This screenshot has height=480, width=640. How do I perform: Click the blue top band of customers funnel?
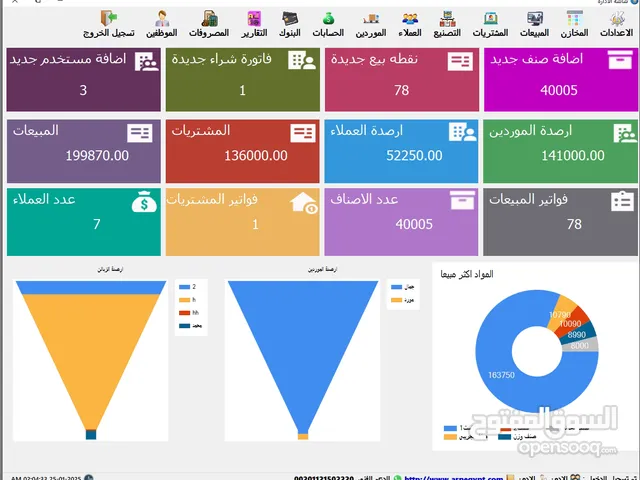[x=91, y=287]
